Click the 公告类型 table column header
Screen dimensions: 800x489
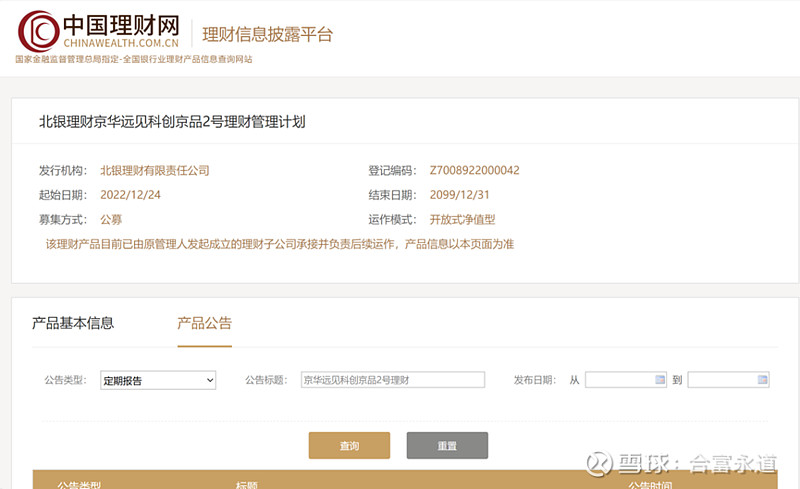(79, 484)
